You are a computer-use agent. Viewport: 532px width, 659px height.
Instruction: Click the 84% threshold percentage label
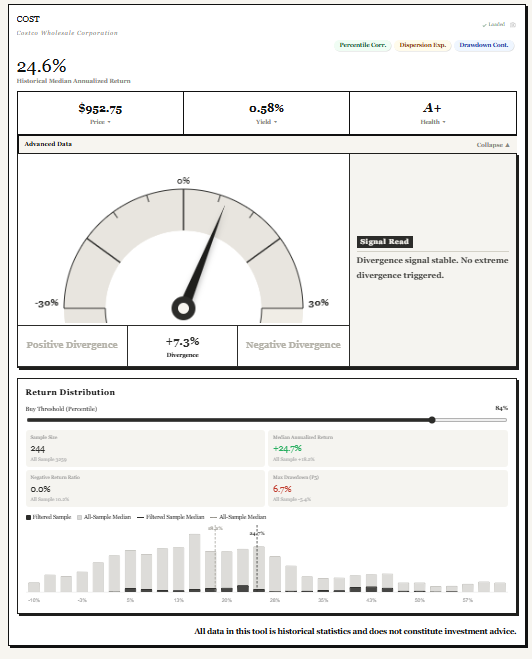point(501,408)
